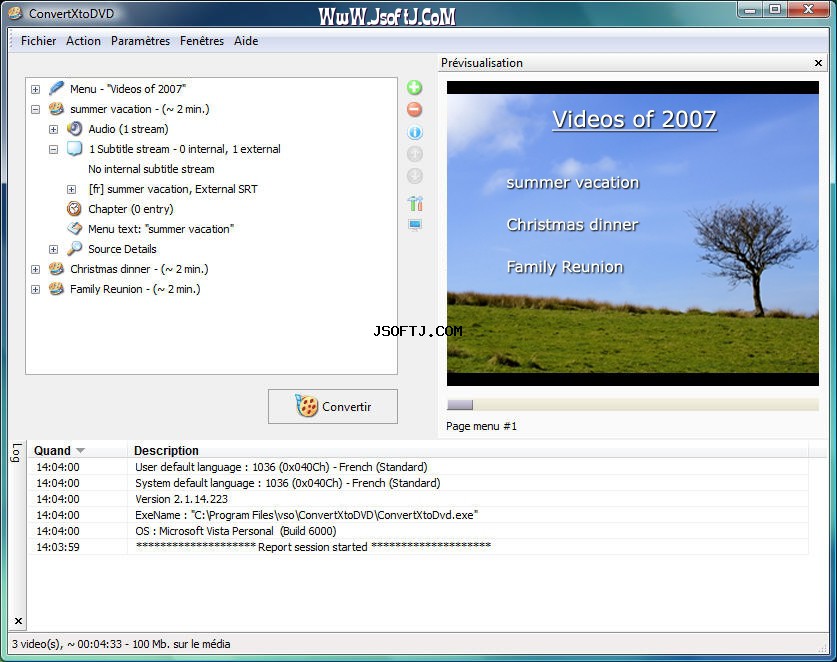Select the summer vacation (~ 2 min.) row

pos(140,109)
